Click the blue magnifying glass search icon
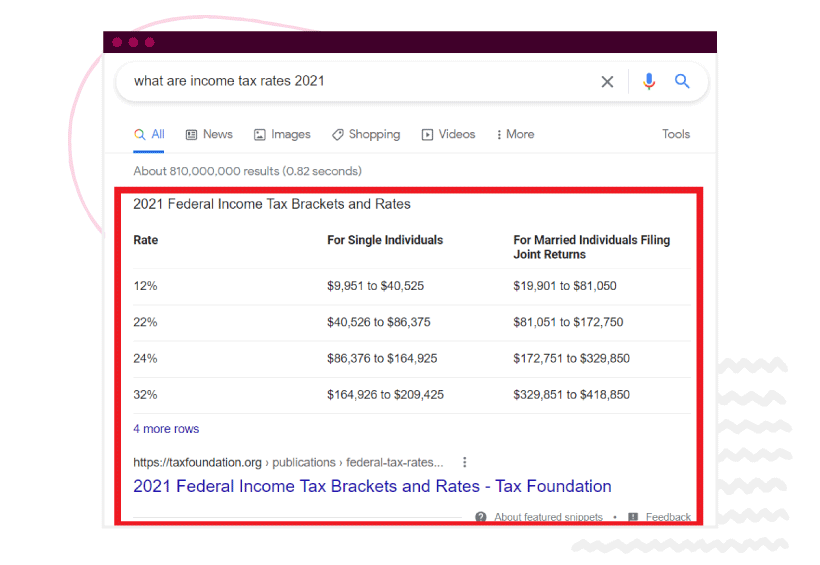Viewport: 820px width, 565px height. coord(681,81)
